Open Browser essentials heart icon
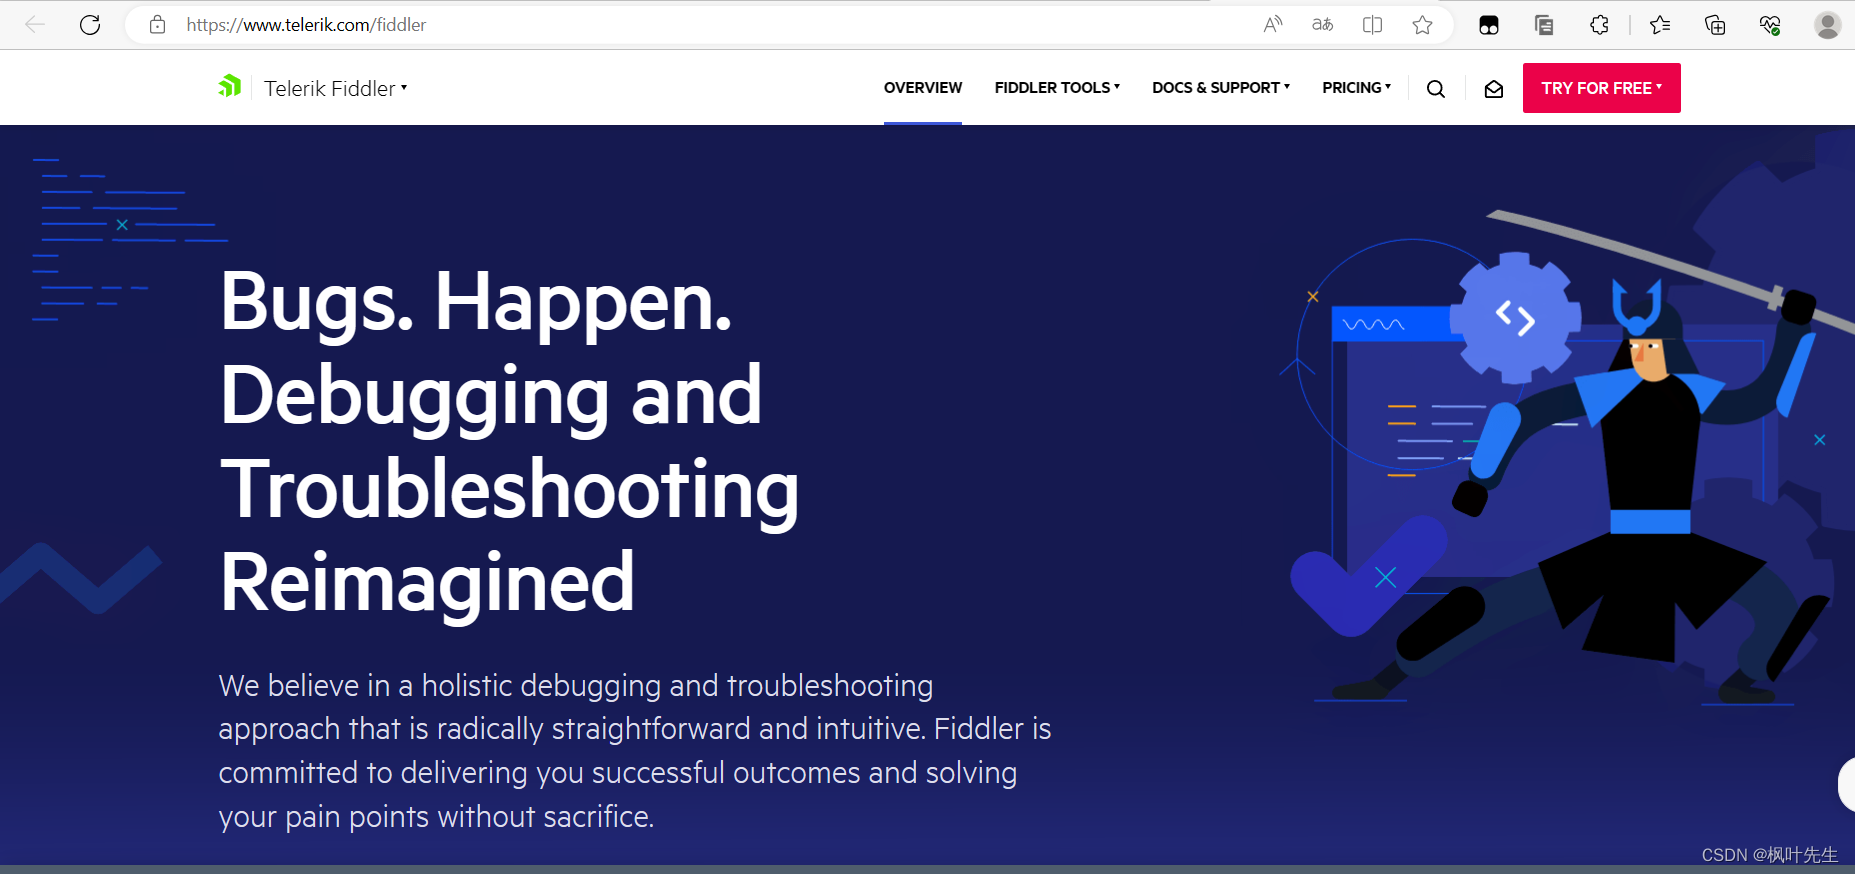 coord(1770,25)
